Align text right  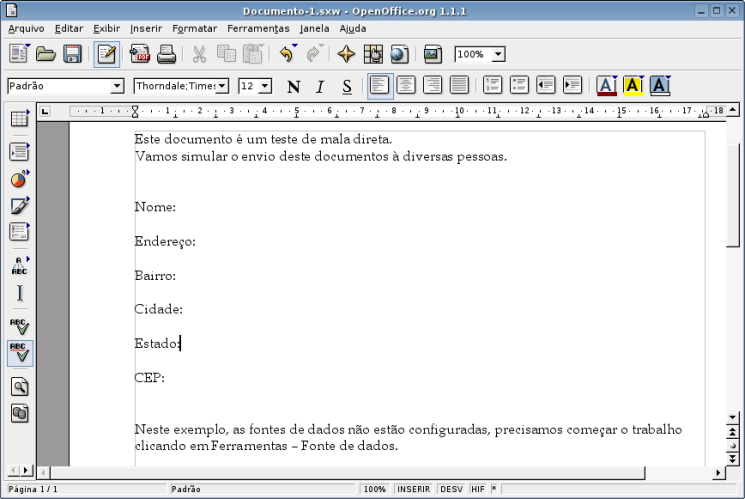pos(433,86)
